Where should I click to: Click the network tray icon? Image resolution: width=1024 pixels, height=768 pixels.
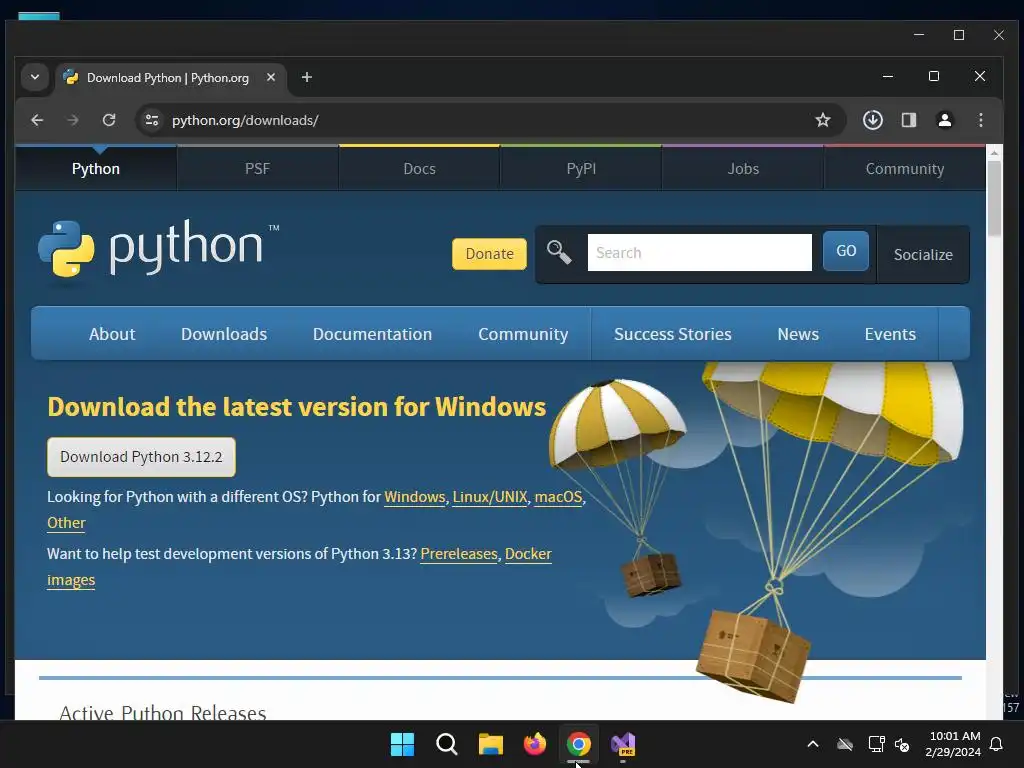[876, 744]
